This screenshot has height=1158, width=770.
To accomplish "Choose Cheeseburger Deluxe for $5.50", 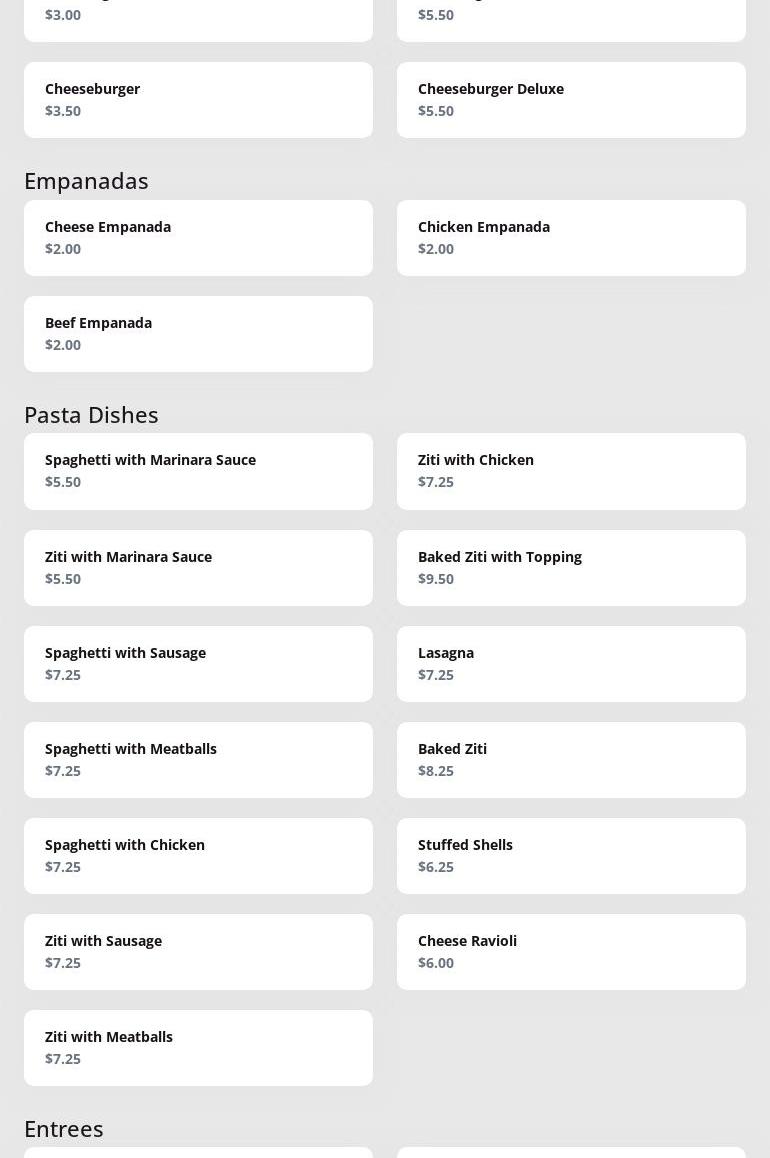I will coord(571,100).
